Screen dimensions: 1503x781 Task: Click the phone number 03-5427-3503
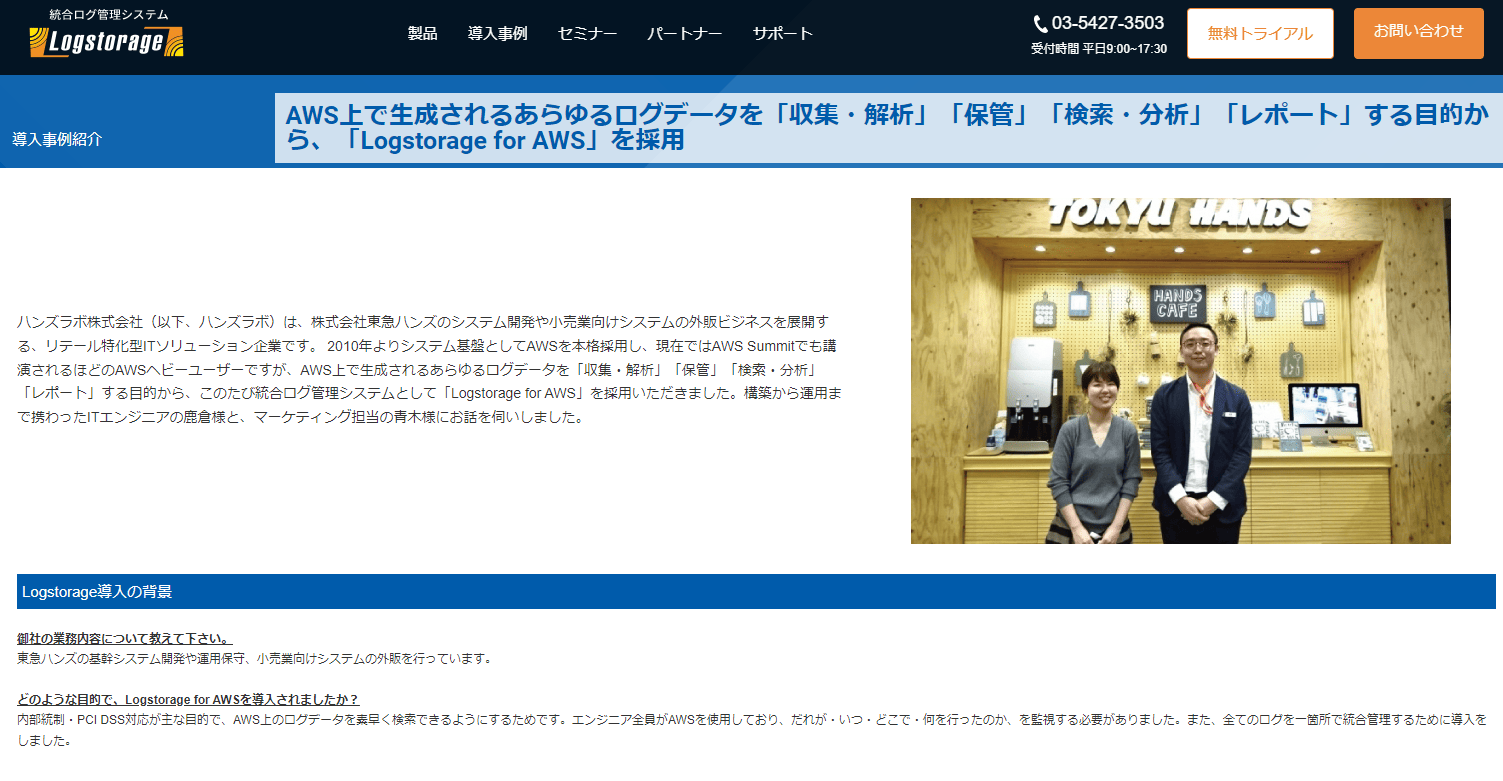1107,23
